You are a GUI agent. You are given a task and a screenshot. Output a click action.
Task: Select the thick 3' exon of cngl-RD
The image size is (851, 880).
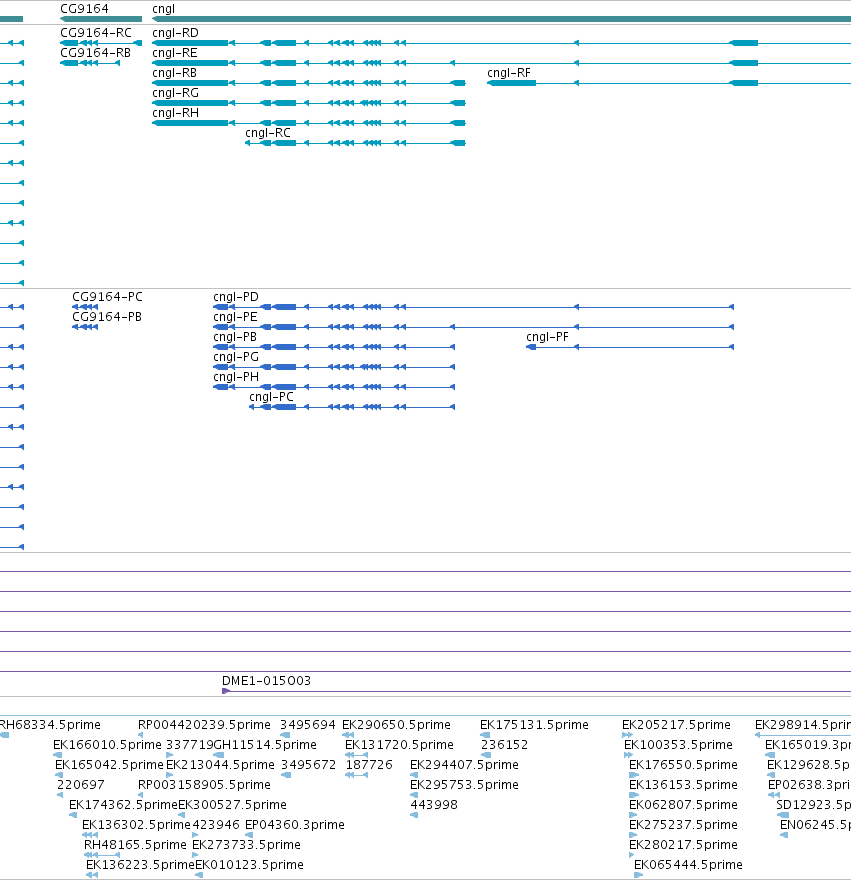[x=190, y=43]
